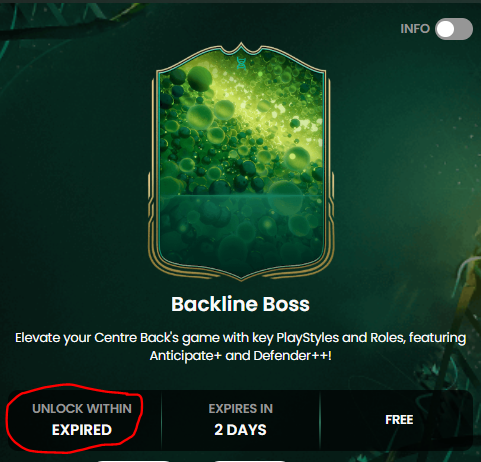Click the Defender++ word in the description
Viewport: 481px width, 462px height.
(x=291, y=356)
